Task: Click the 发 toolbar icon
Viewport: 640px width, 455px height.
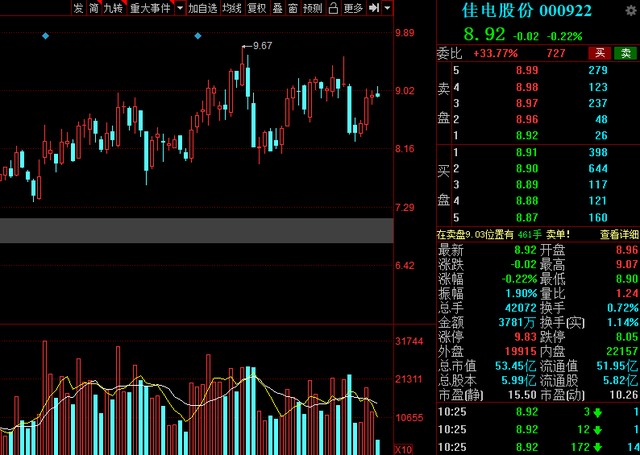Action: click(x=78, y=8)
